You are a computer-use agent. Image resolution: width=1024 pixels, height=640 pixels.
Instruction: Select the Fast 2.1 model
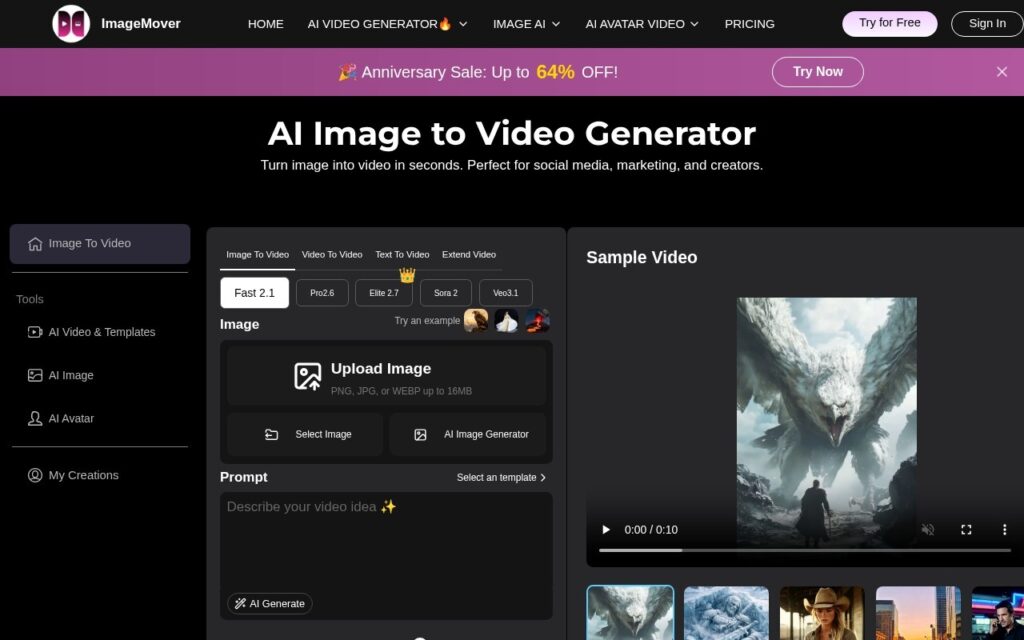(255, 293)
